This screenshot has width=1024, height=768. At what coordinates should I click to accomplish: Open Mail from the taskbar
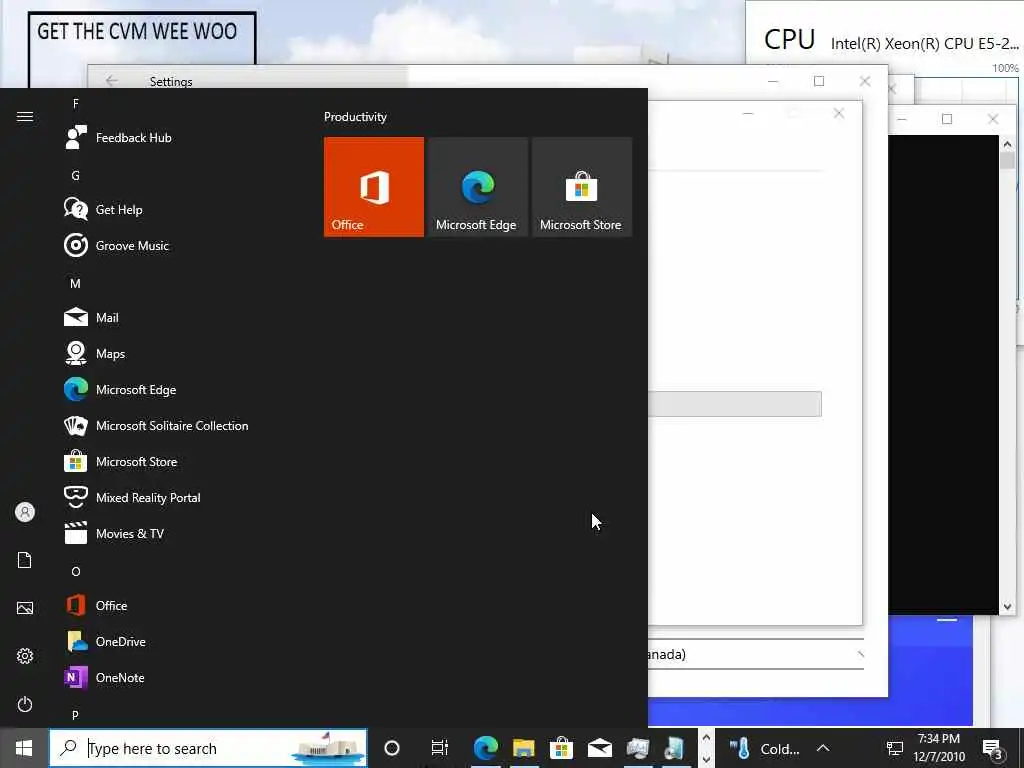click(600, 748)
